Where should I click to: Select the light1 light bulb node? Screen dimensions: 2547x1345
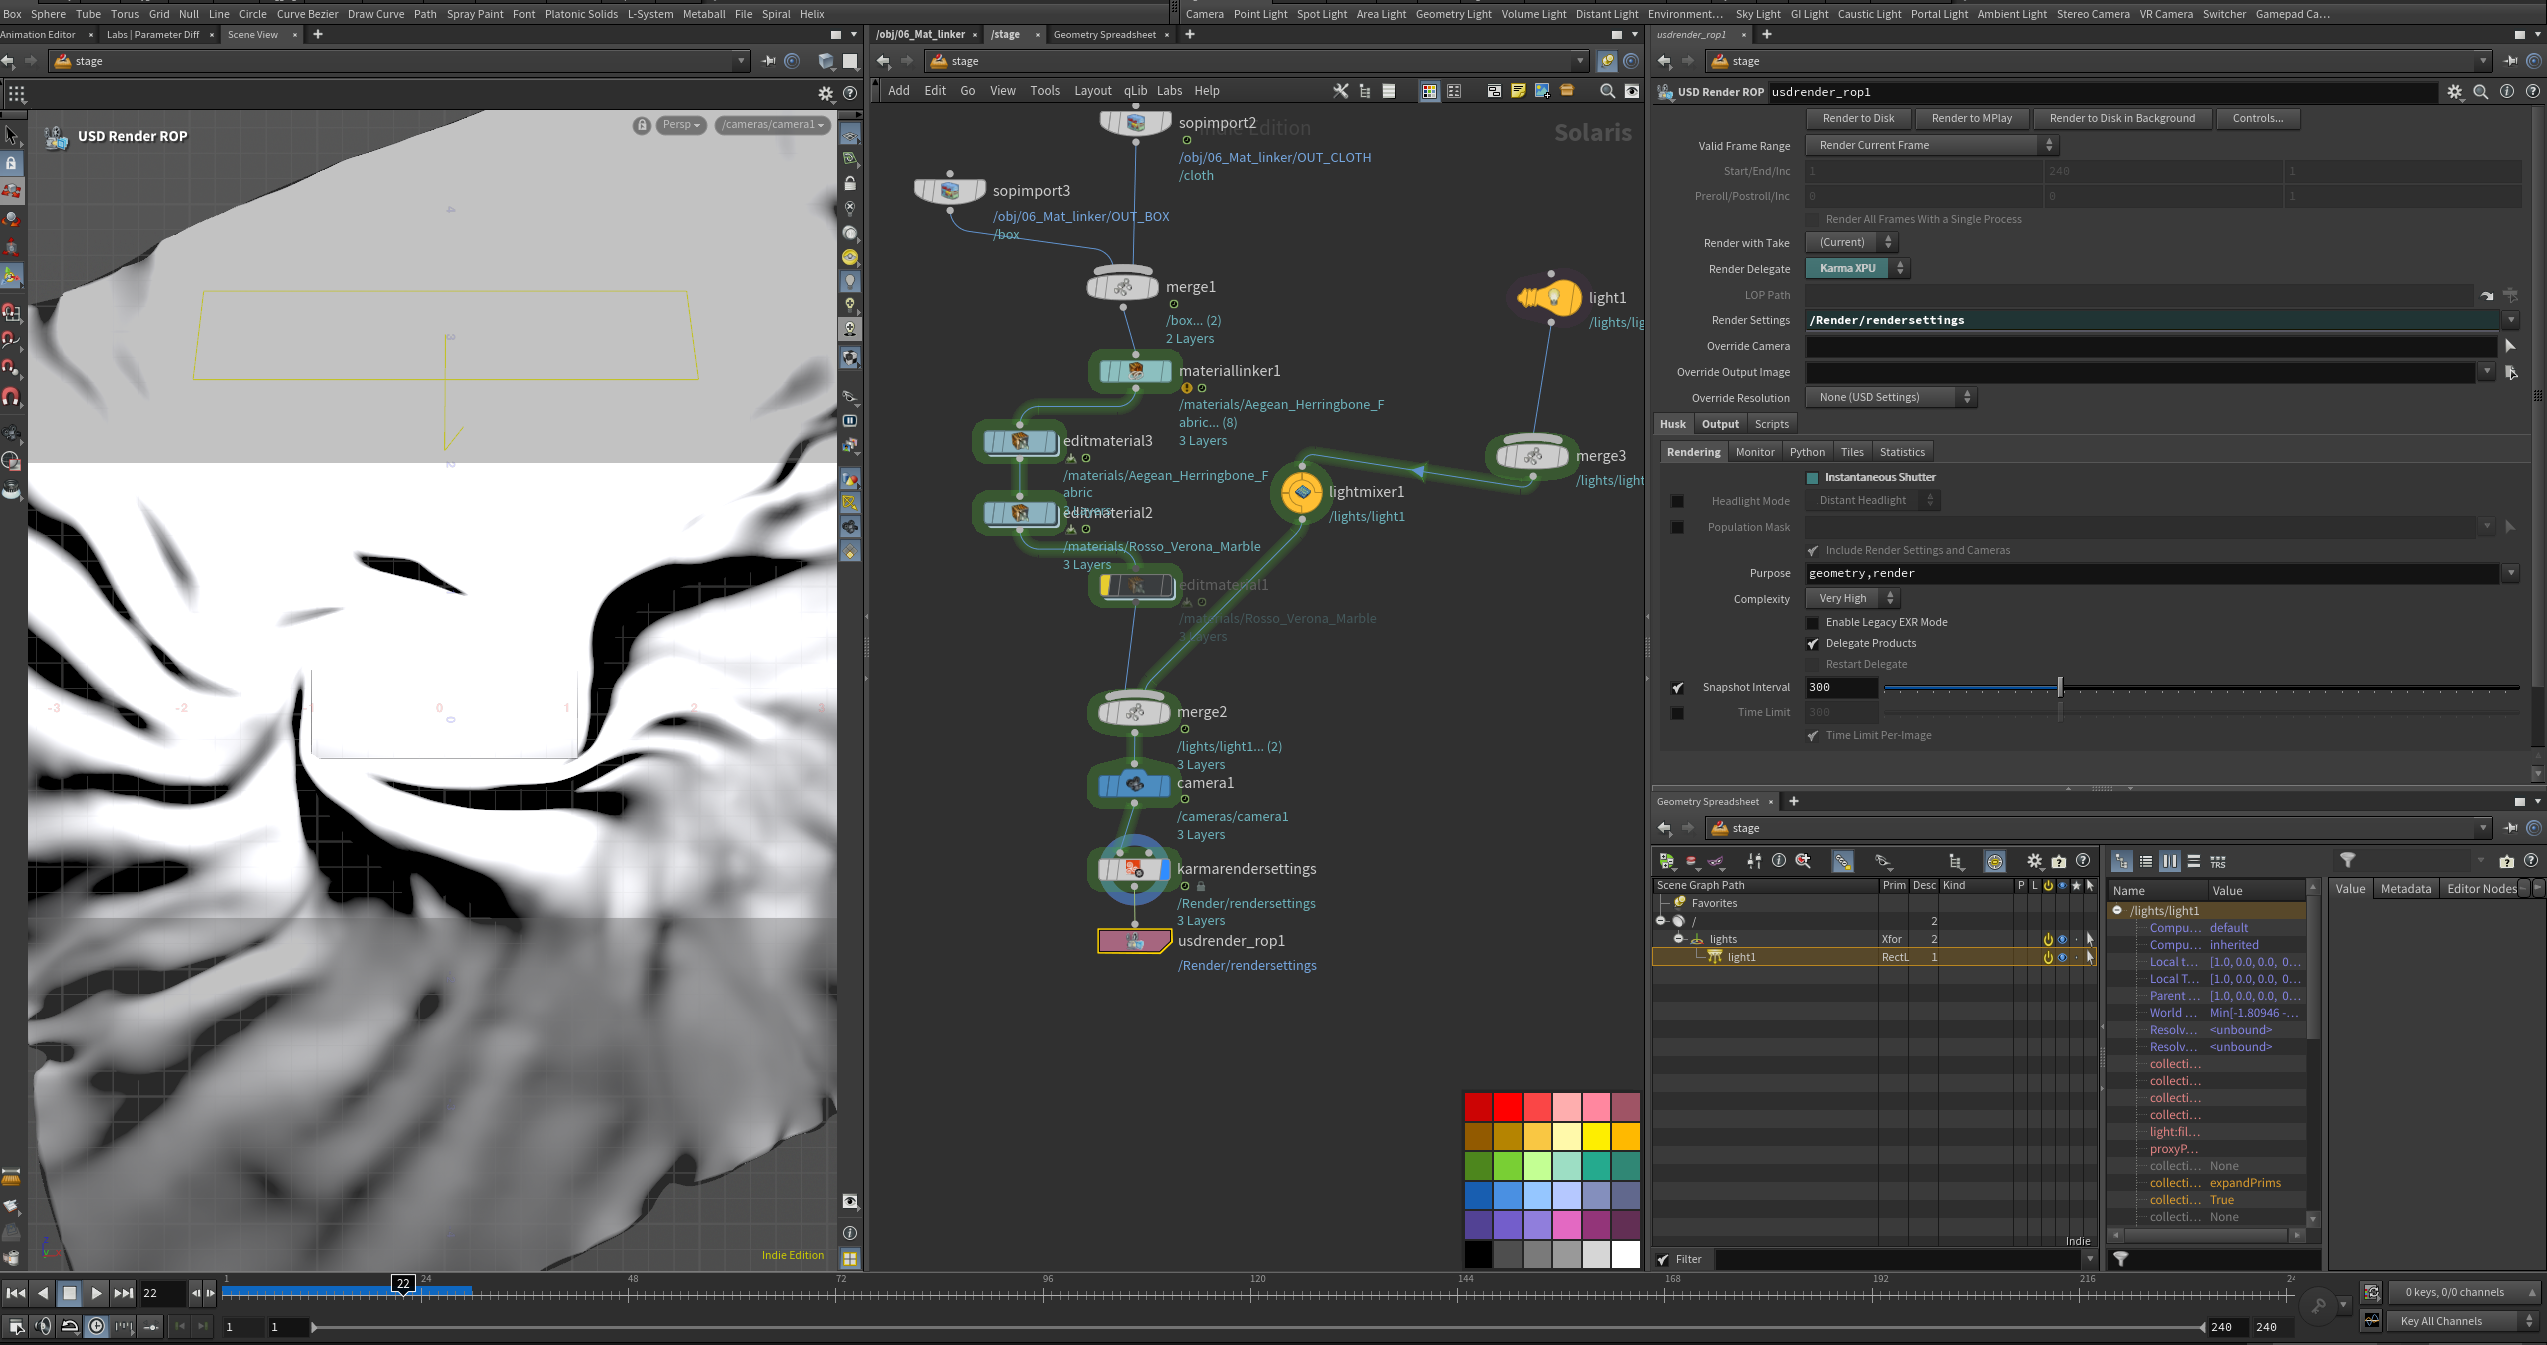coord(1549,298)
